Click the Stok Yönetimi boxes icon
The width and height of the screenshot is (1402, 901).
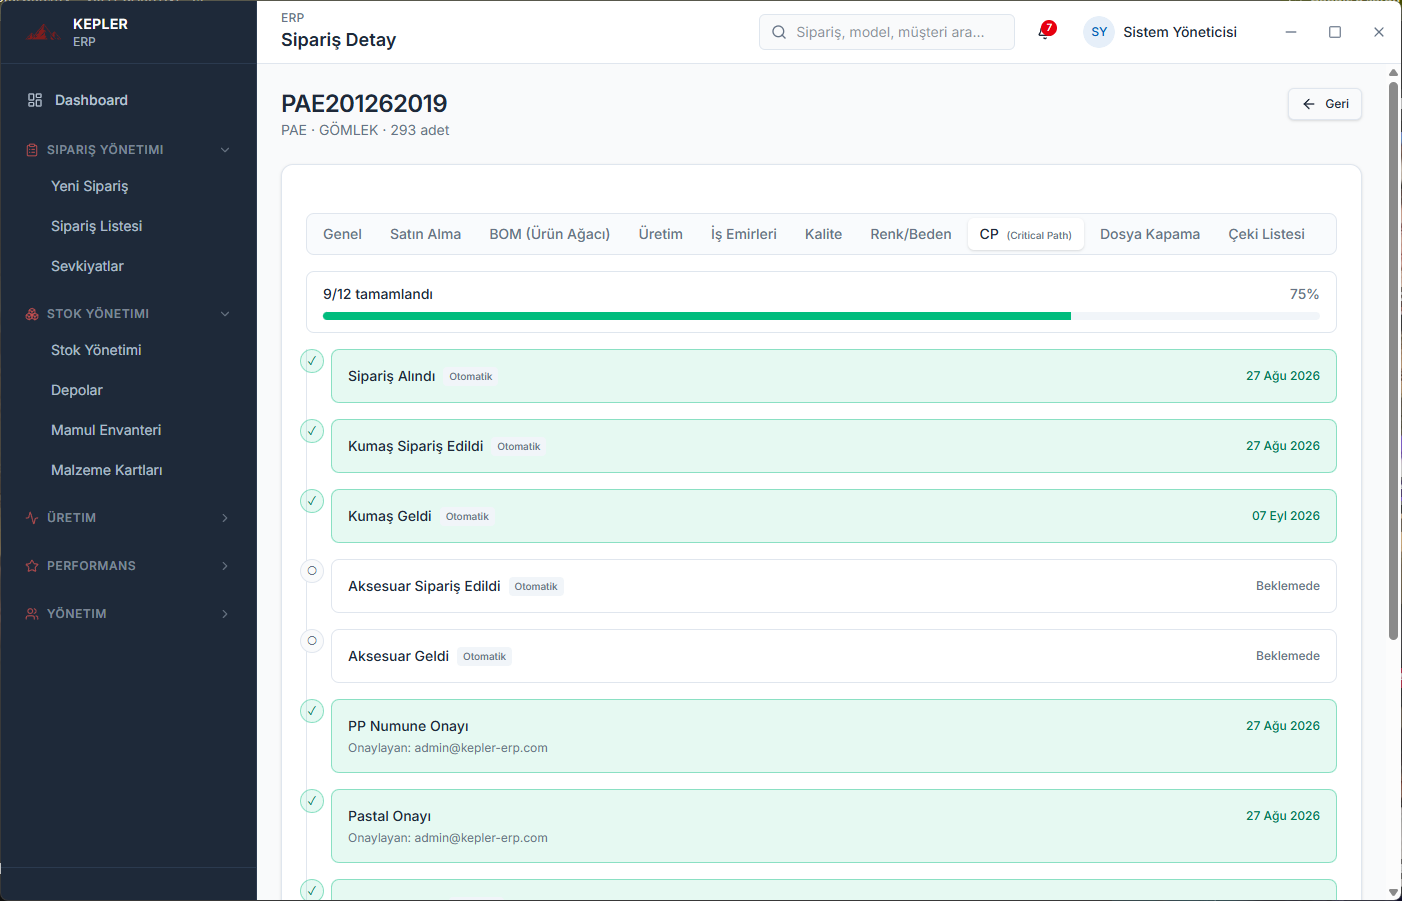coord(32,314)
